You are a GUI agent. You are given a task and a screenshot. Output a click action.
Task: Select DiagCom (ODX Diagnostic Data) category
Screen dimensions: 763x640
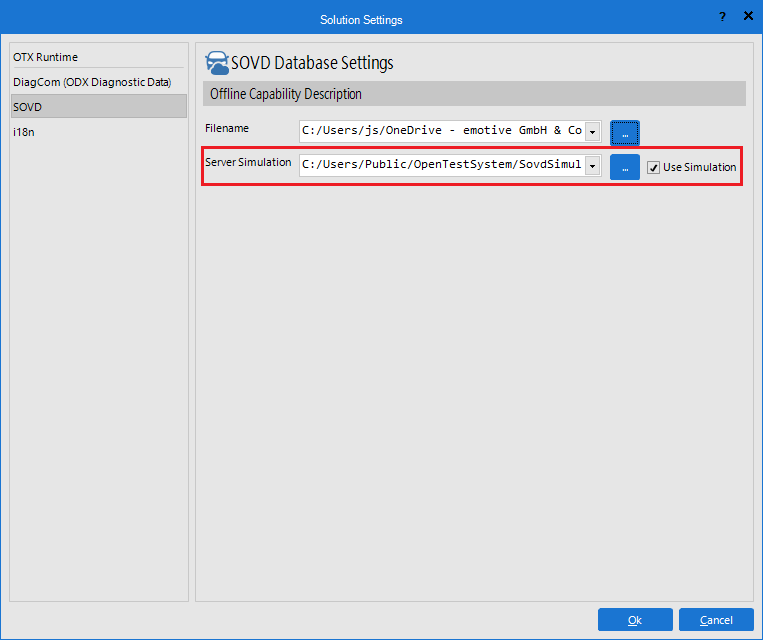click(x=92, y=82)
